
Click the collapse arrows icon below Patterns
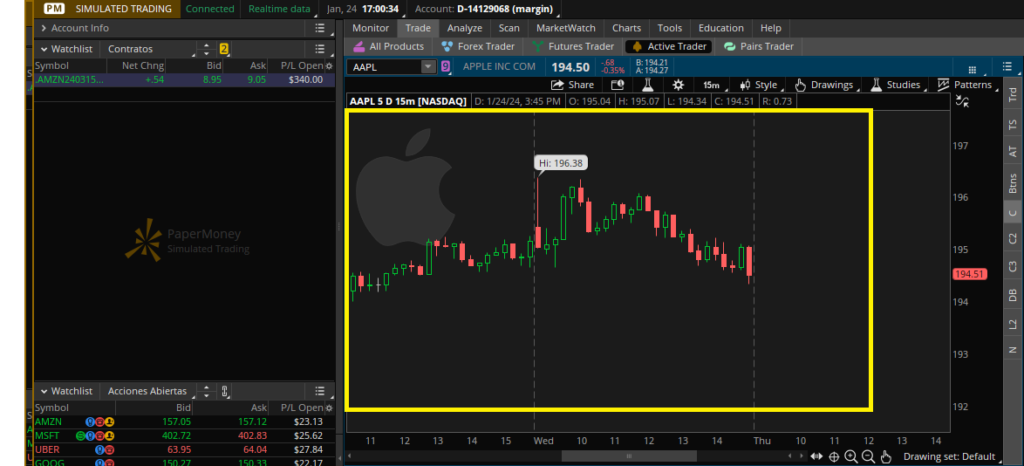coord(961,101)
